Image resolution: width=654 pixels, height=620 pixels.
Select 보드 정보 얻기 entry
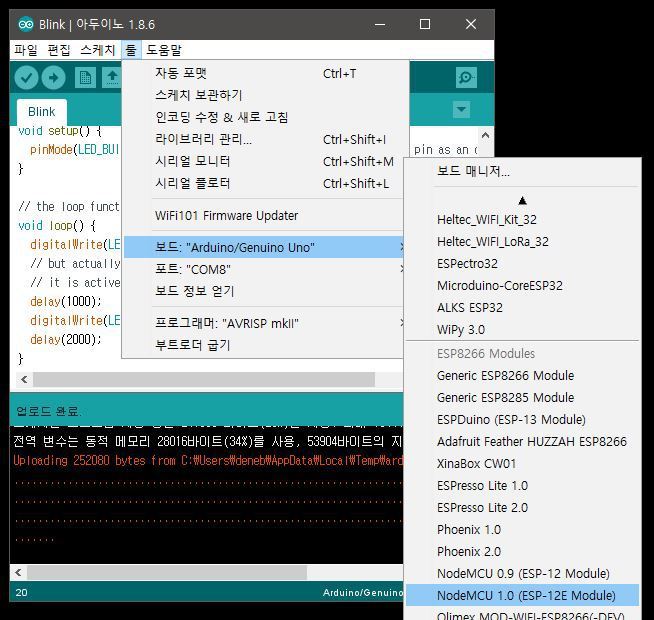tap(264, 291)
